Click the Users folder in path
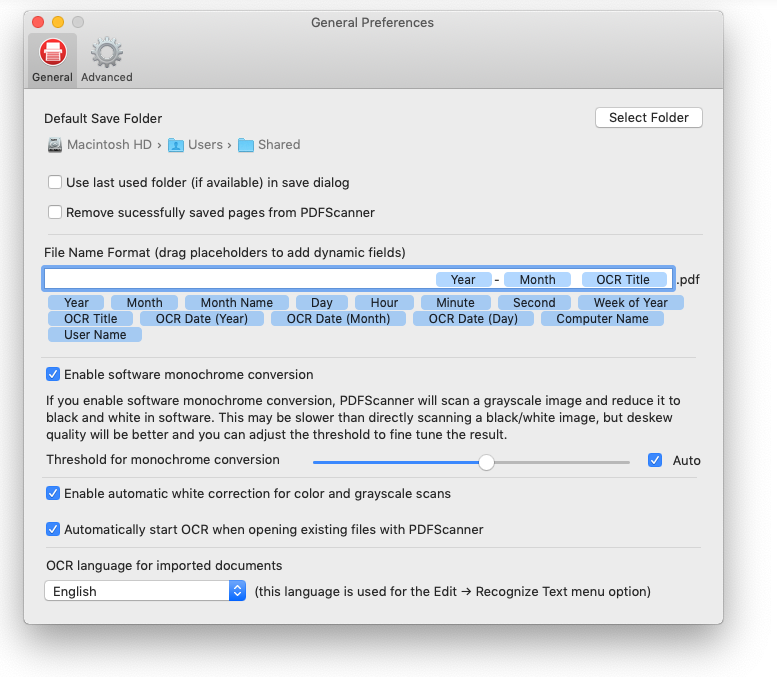Image resolution: width=777 pixels, height=677 pixels. pos(195,145)
